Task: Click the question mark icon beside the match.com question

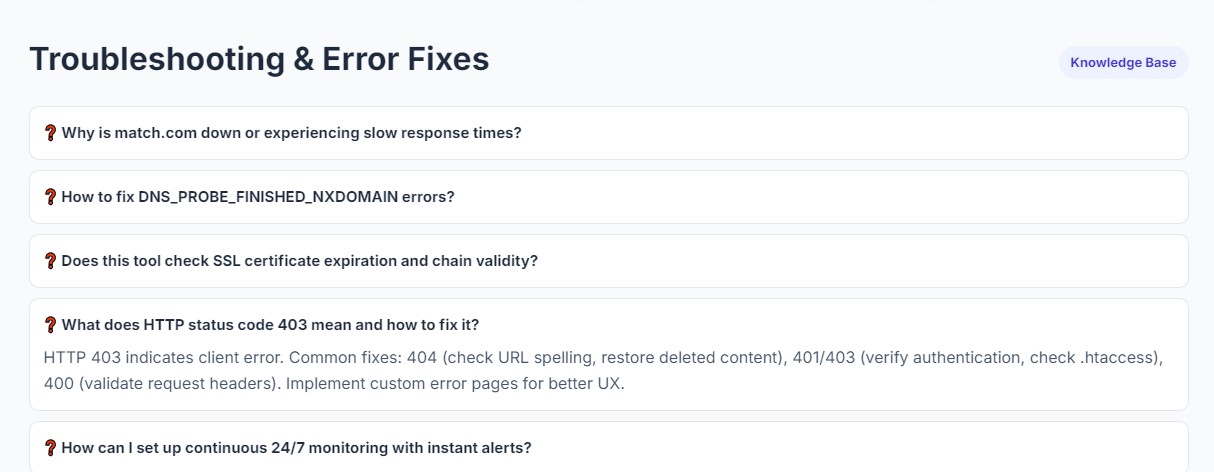Action: coord(50,133)
